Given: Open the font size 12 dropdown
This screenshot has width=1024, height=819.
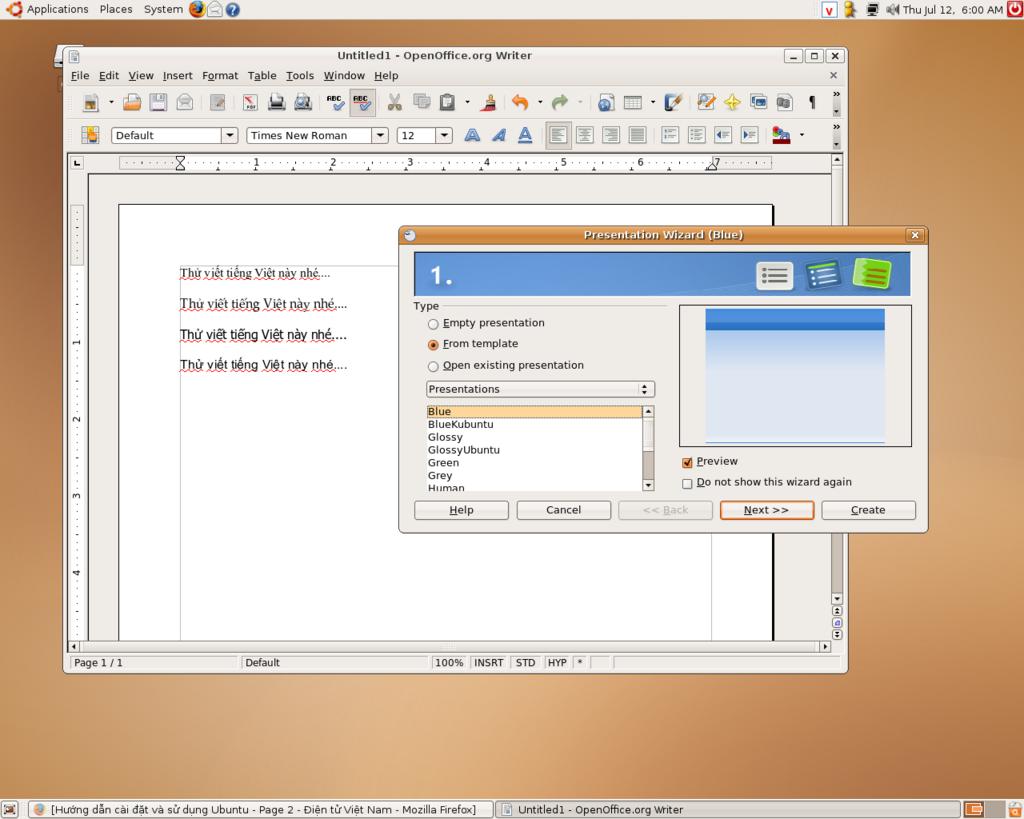Looking at the screenshot, I should pyautogui.click(x=444, y=135).
